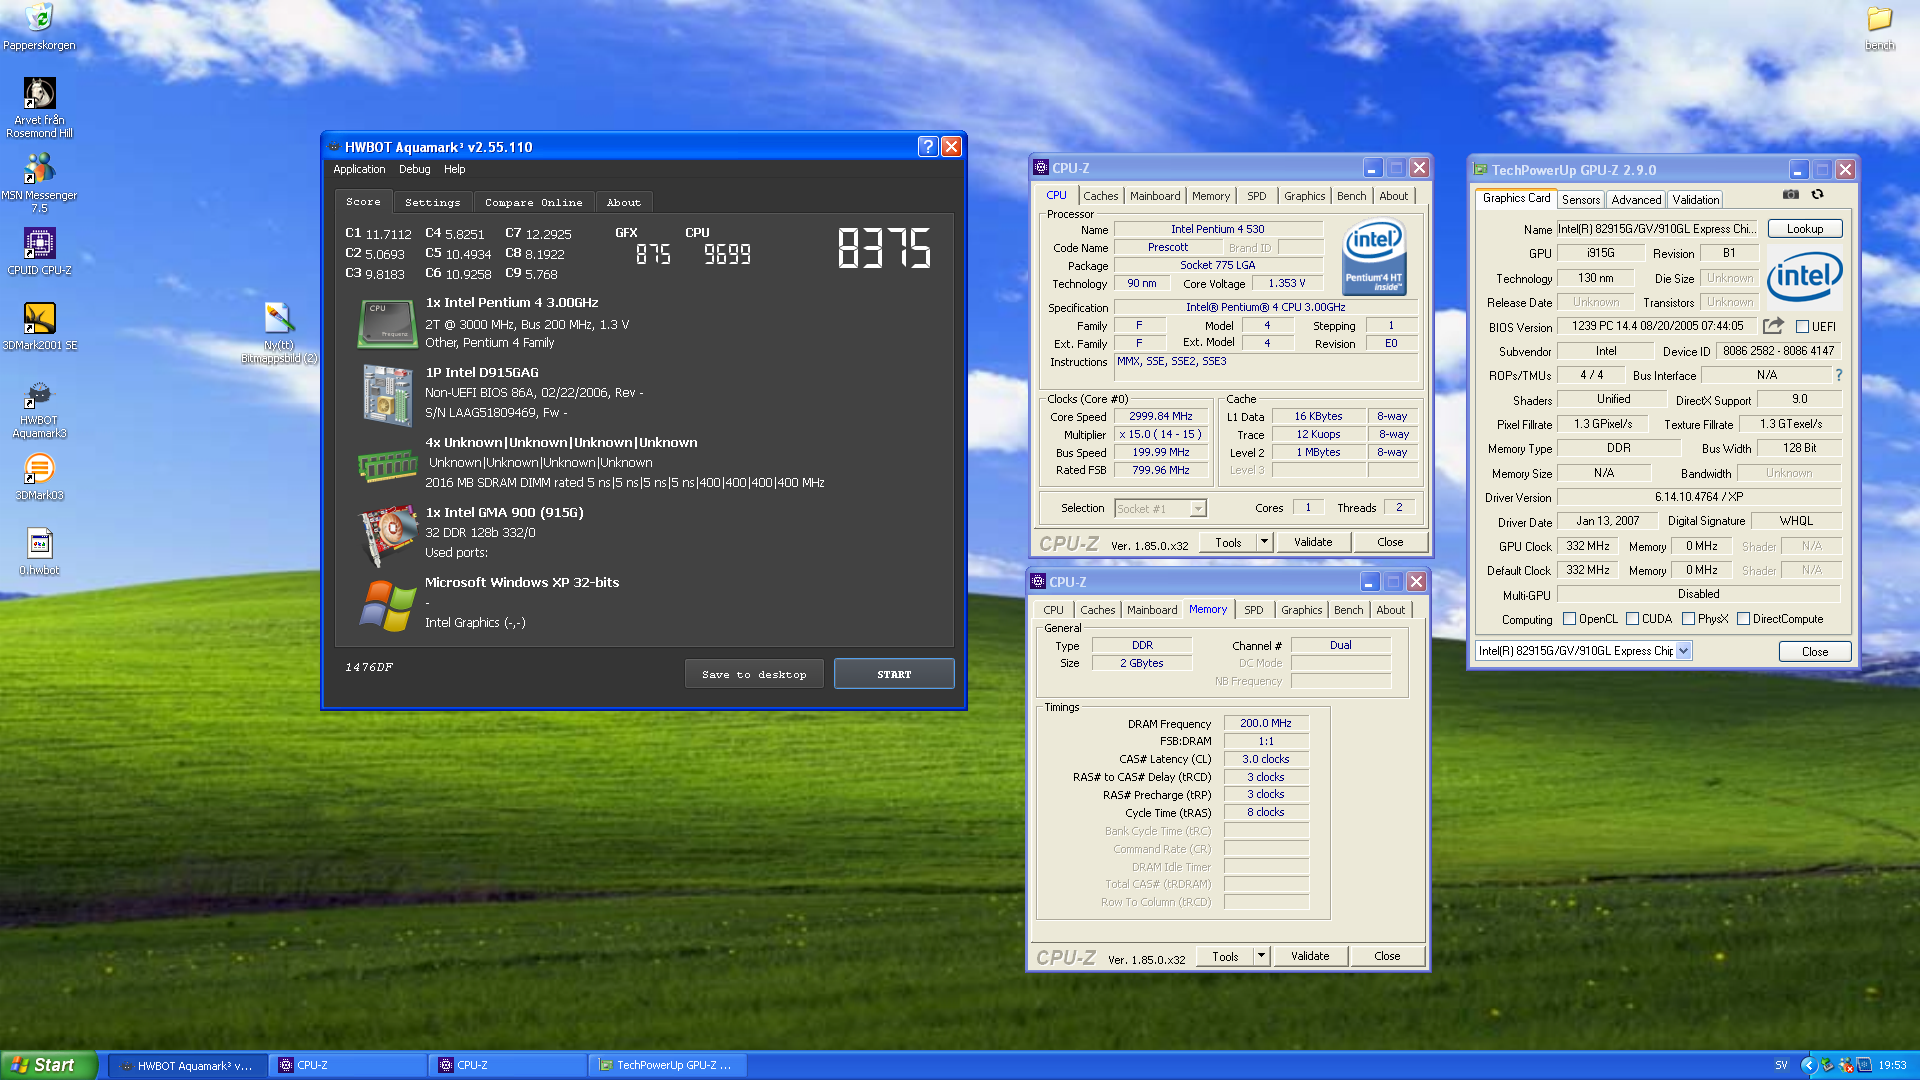The image size is (1920, 1080).
Task: Click GPU-Z refresh icon
Action: [x=1817, y=194]
